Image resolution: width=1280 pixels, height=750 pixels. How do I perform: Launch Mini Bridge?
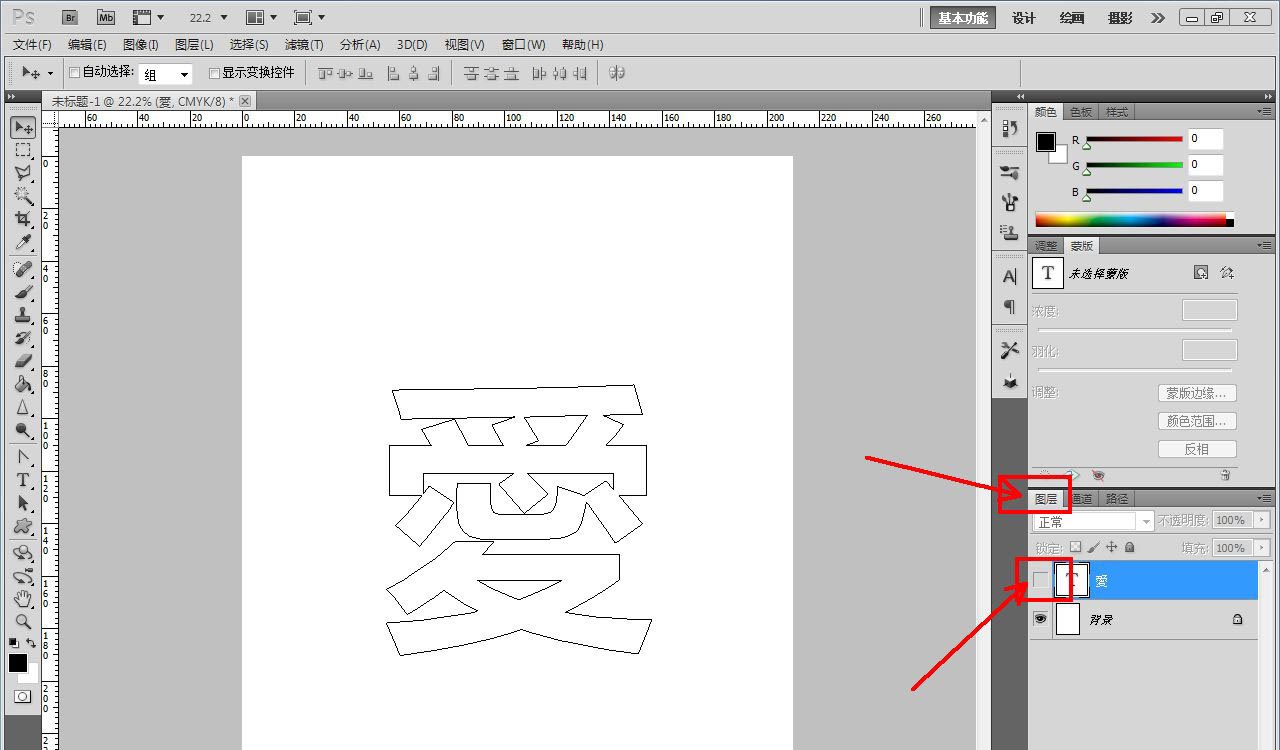tap(105, 18)
